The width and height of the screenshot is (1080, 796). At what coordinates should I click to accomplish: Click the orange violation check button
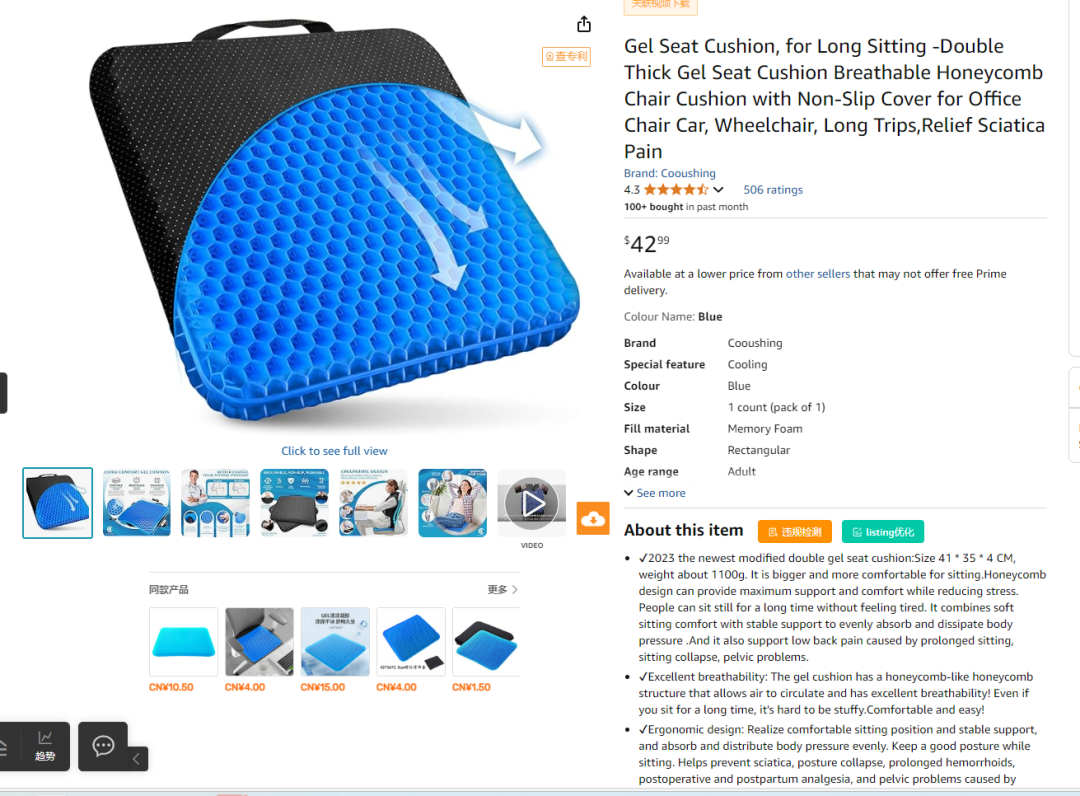(795, 532)
